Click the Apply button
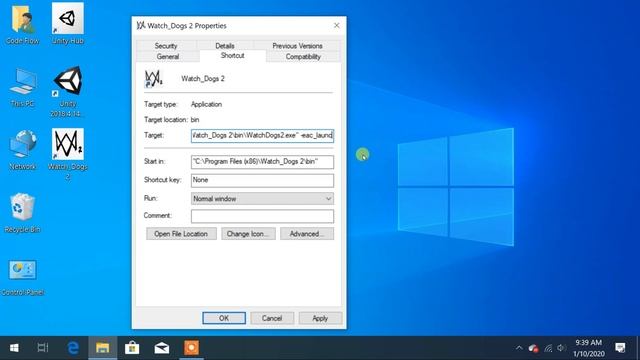The height and width of the screenshot is (360, 640). tap(320, 318)
